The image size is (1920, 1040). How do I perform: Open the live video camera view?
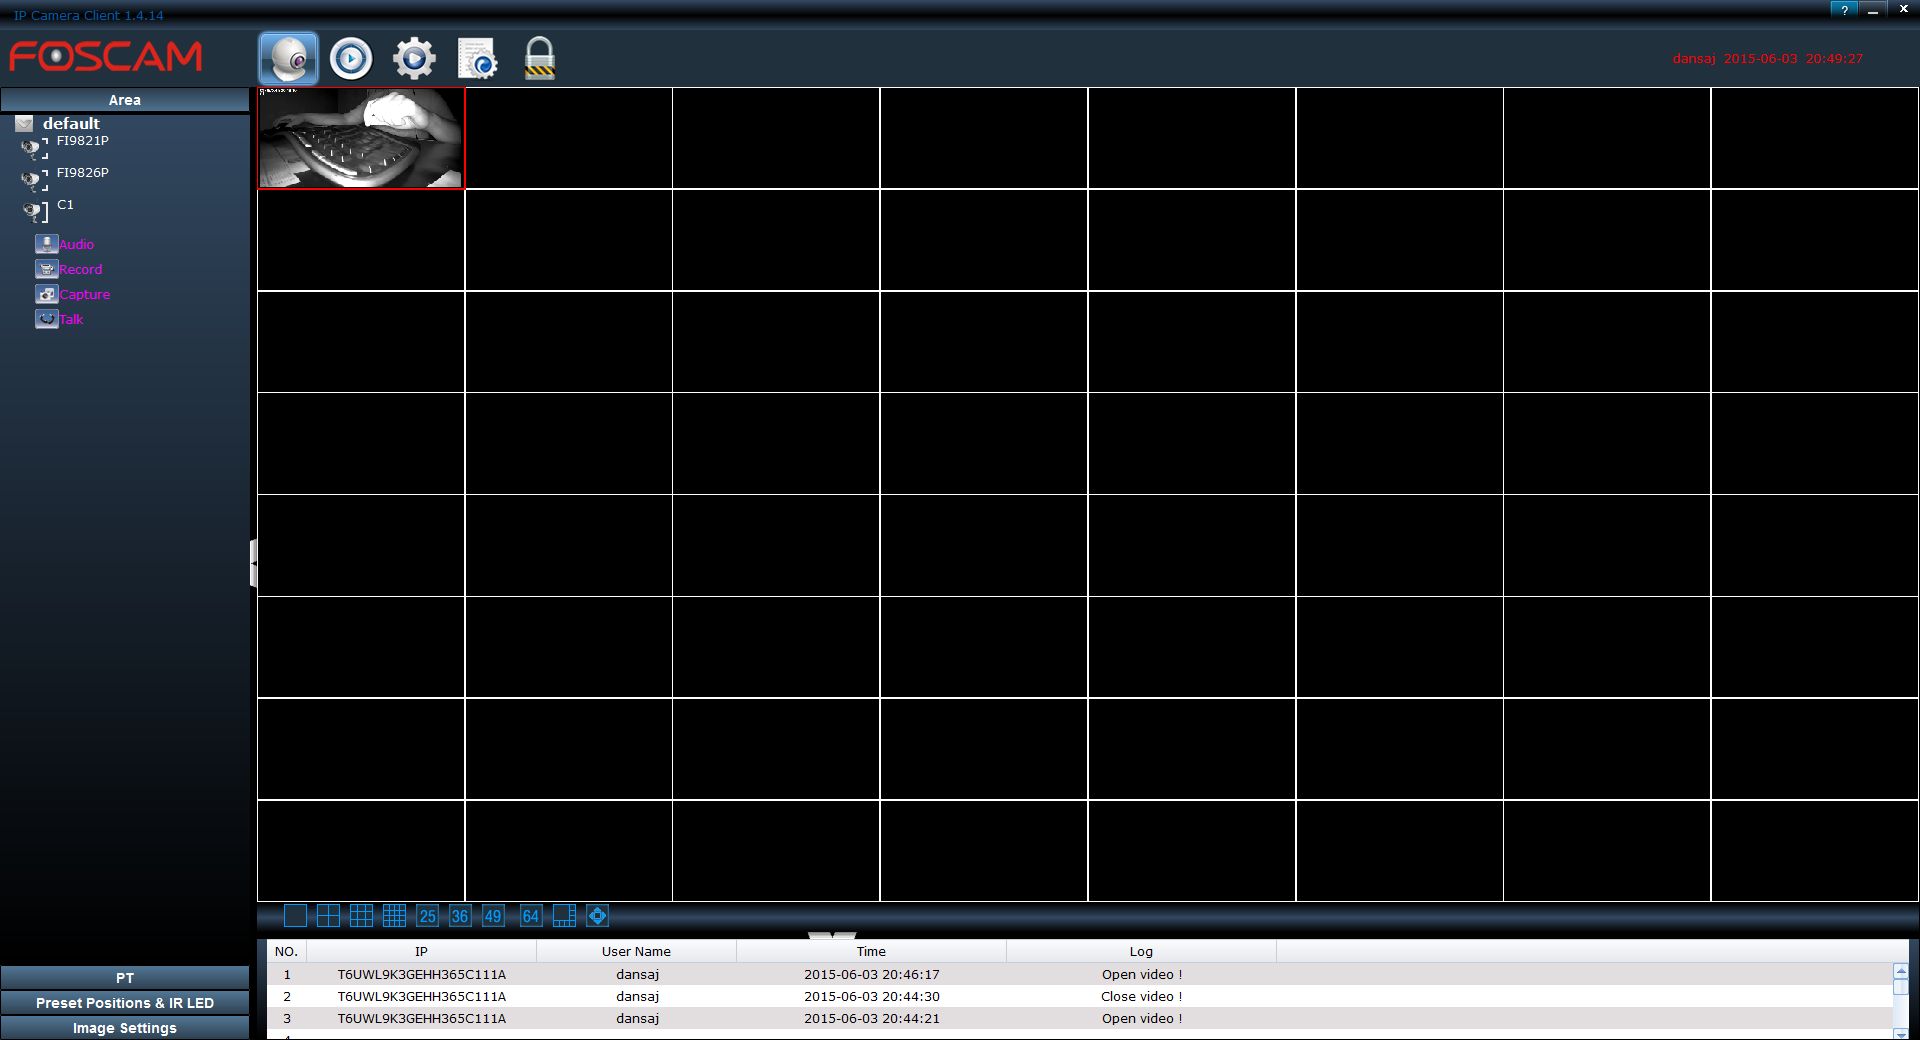(x=289, y=58)
